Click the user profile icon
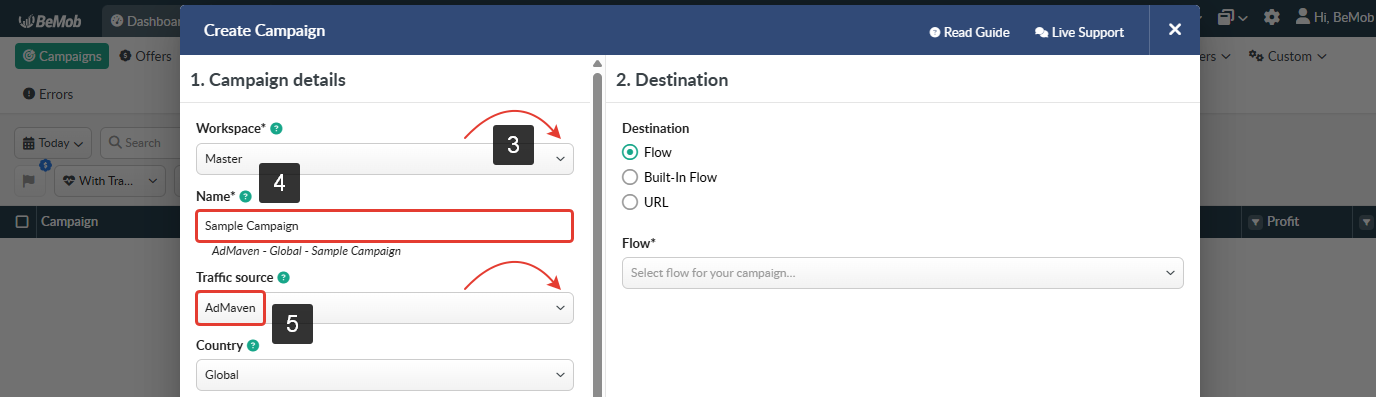Screen dimensions: 1376x397 (1303, 16)
